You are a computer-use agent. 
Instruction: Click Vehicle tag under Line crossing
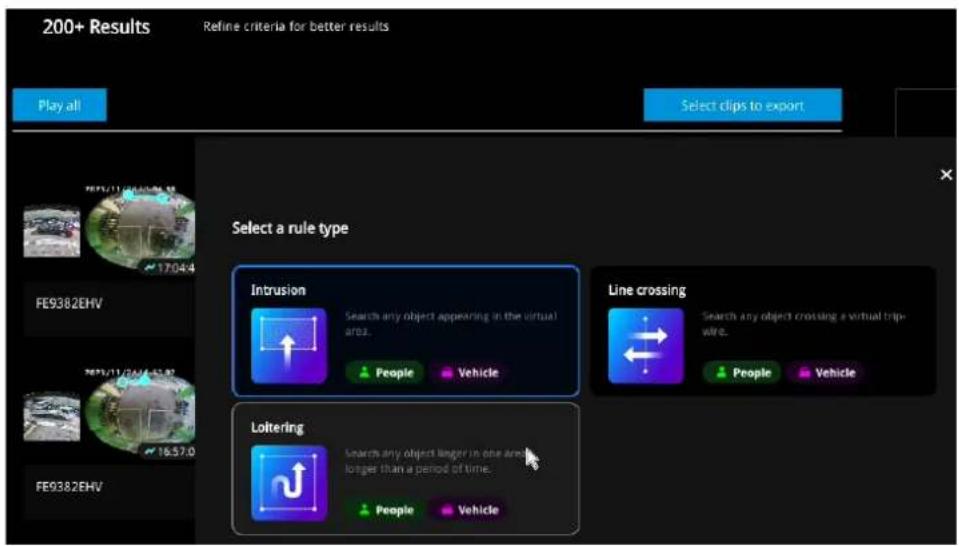pos(826,372)
